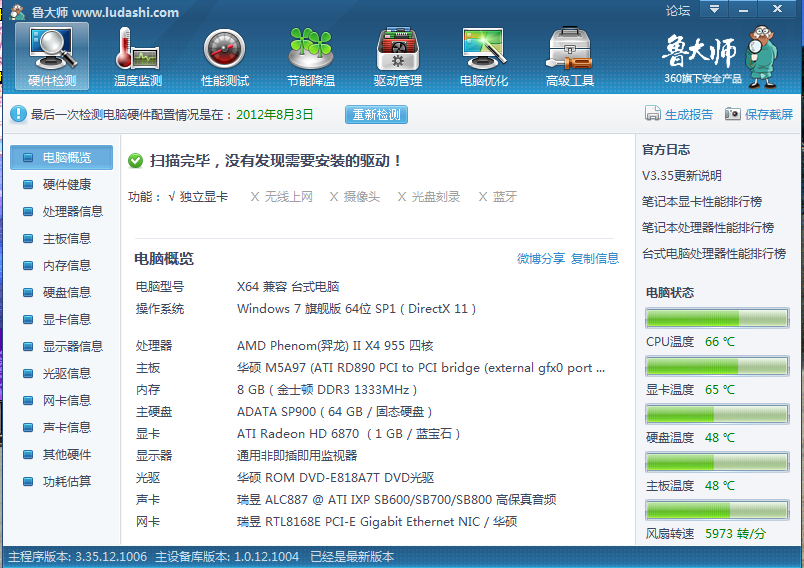Open the 论坛 forum link

coord(678,10)
